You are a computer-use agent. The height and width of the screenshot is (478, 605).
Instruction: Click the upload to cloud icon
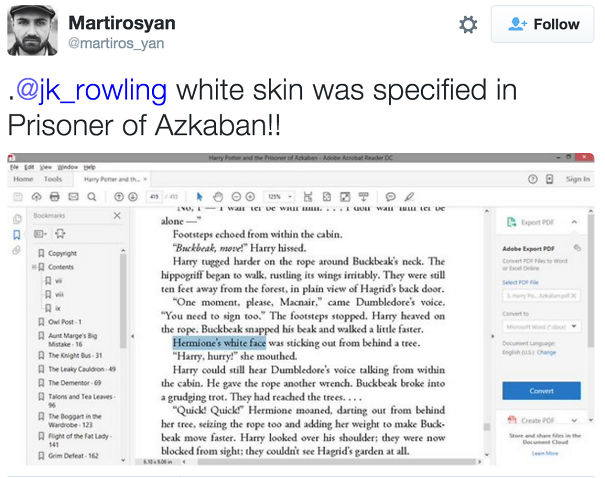click(x=36, y=197)
